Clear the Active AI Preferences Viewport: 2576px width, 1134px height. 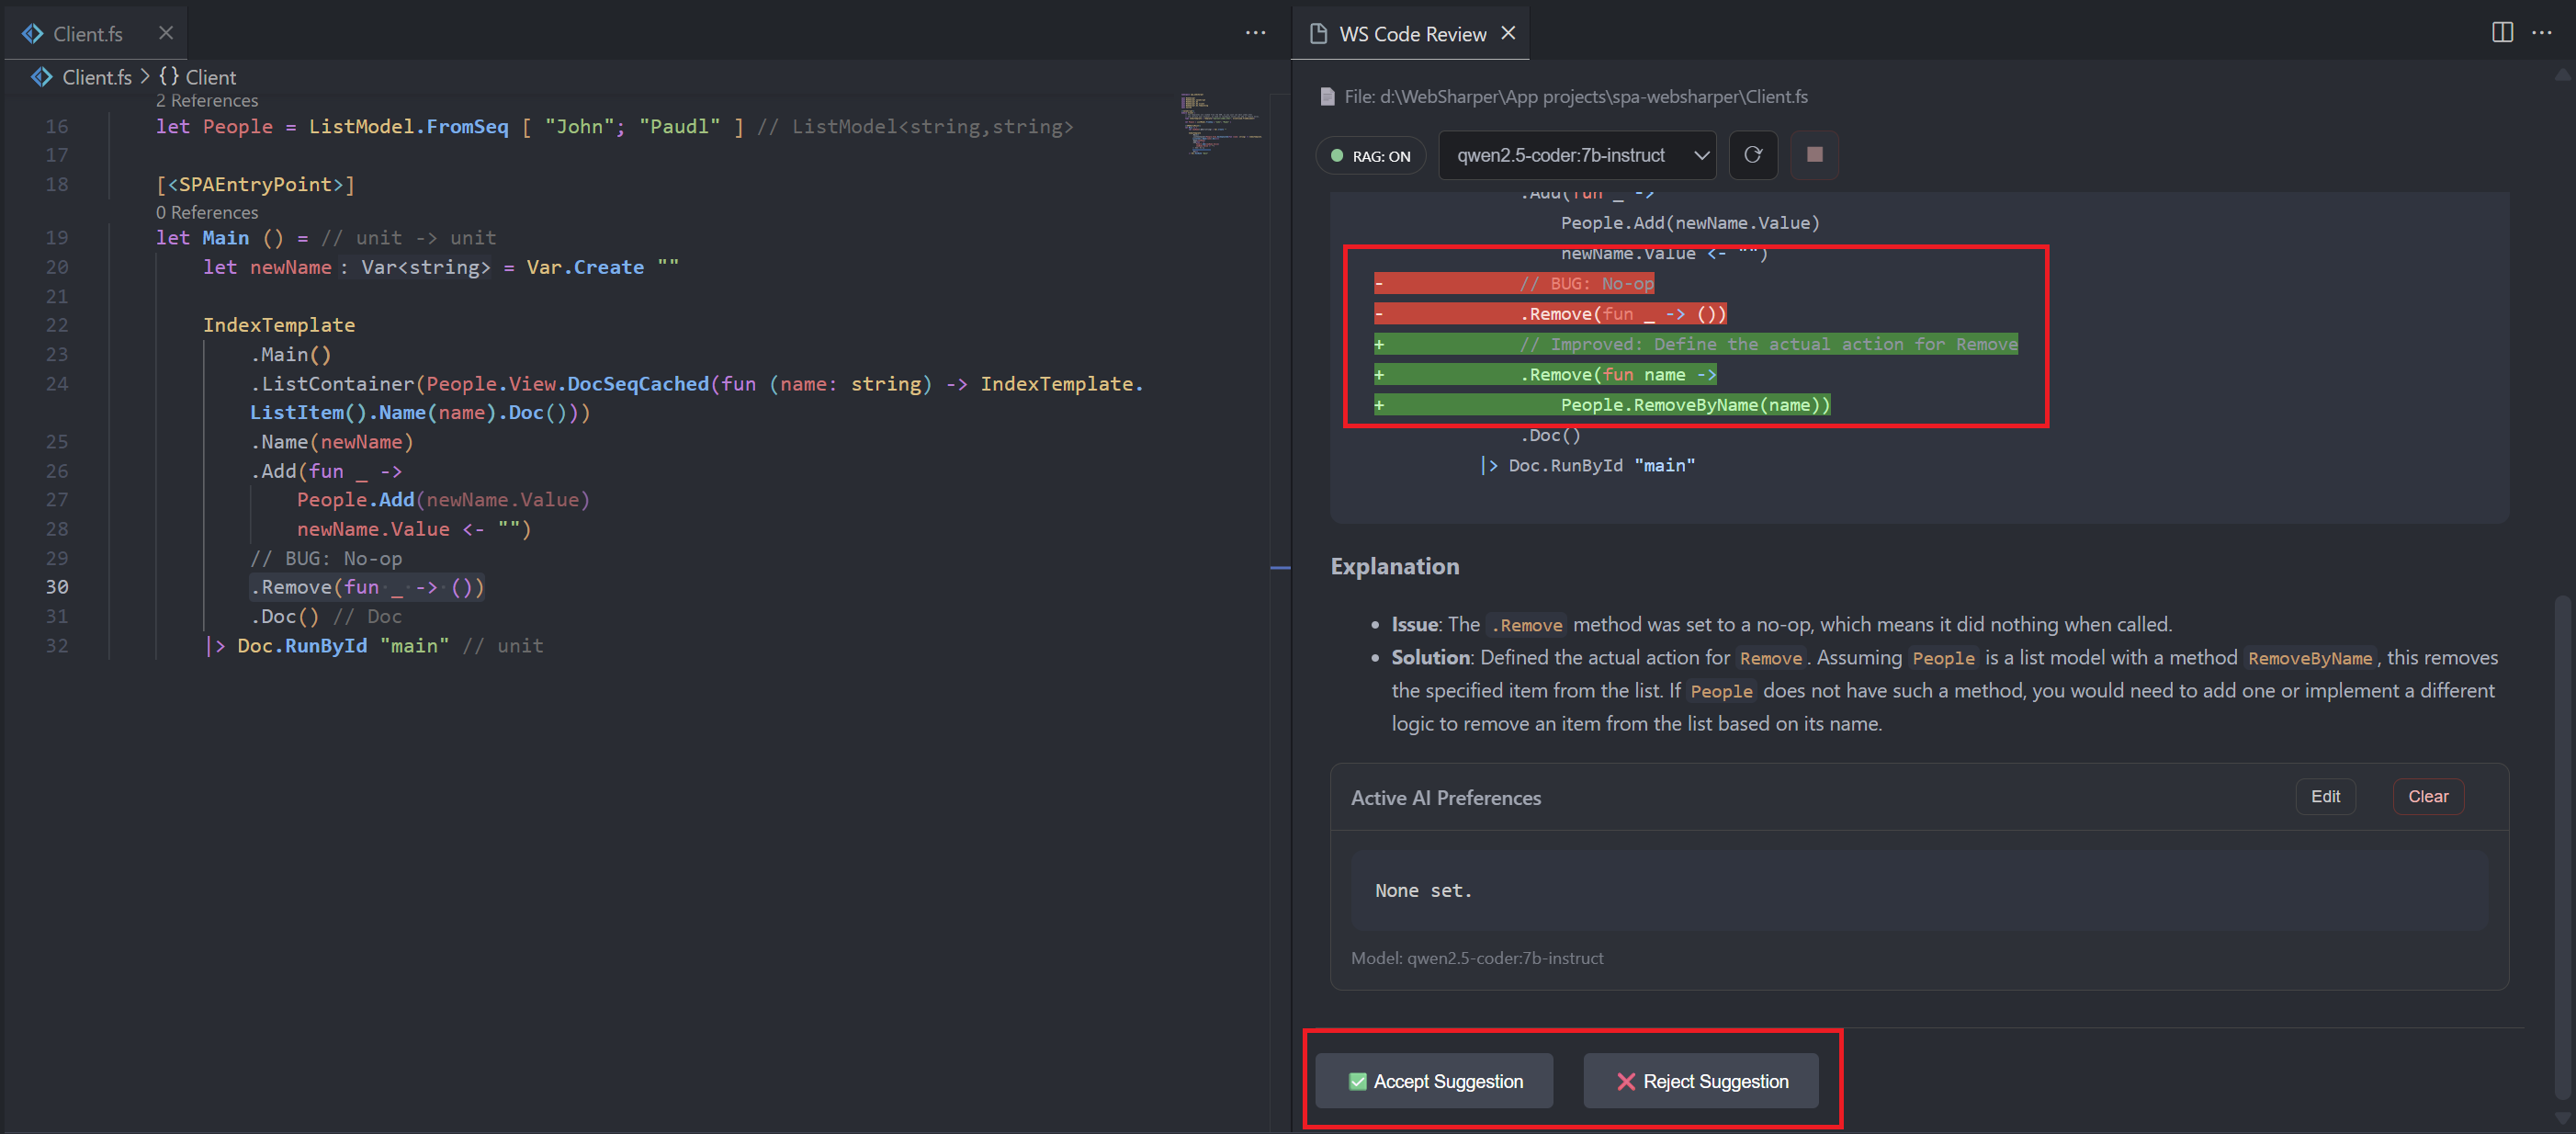click(x=2427, y=796)
